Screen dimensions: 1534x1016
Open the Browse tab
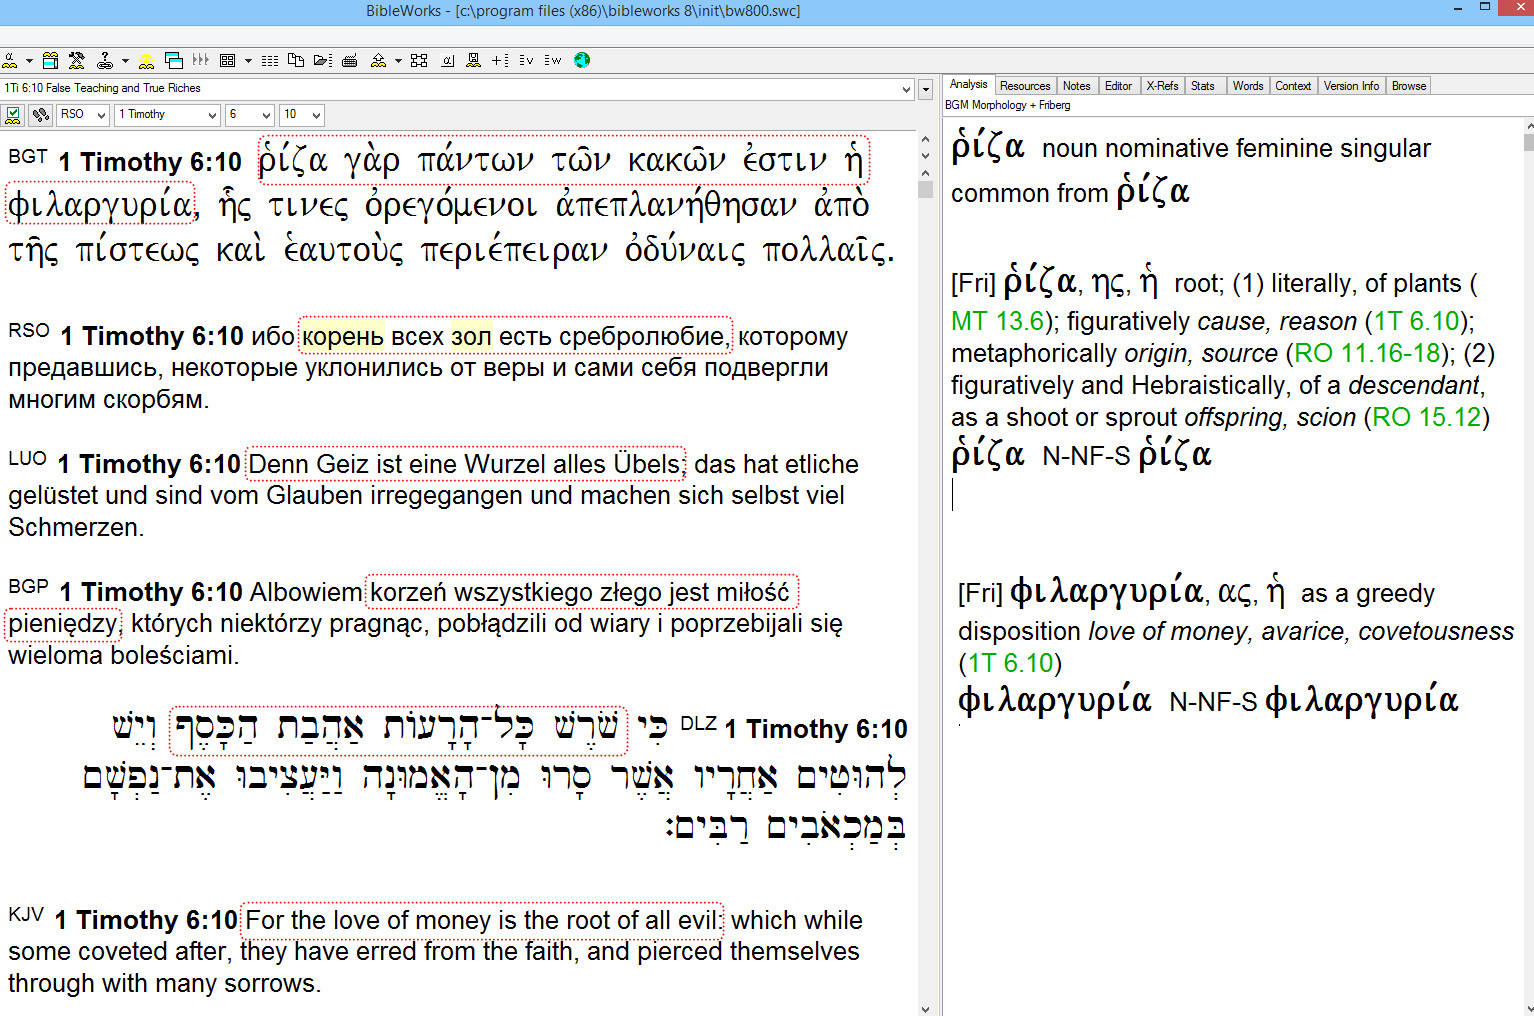click(1409, 86)
